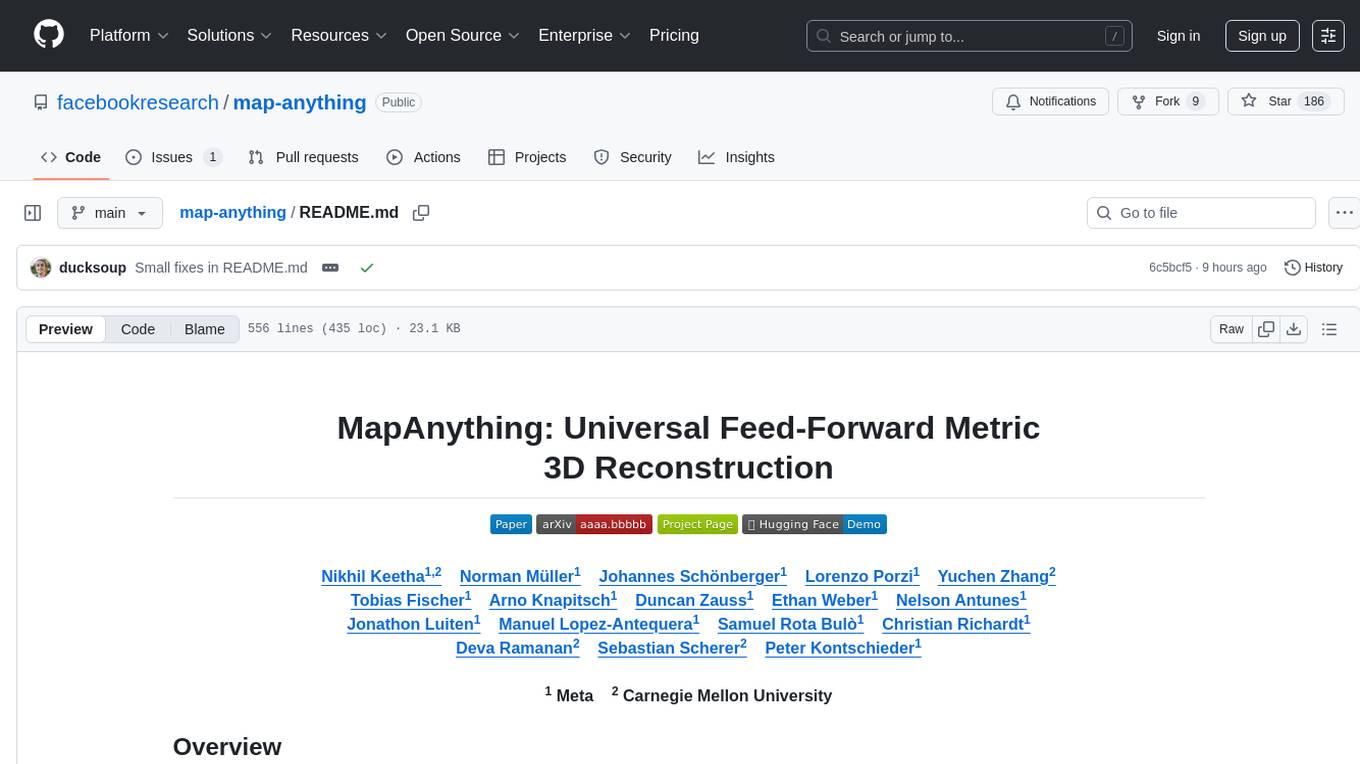This screenshot has width=1360, height=764.
Task: Download the raw README file
Action: click(x=1293, y=329)
